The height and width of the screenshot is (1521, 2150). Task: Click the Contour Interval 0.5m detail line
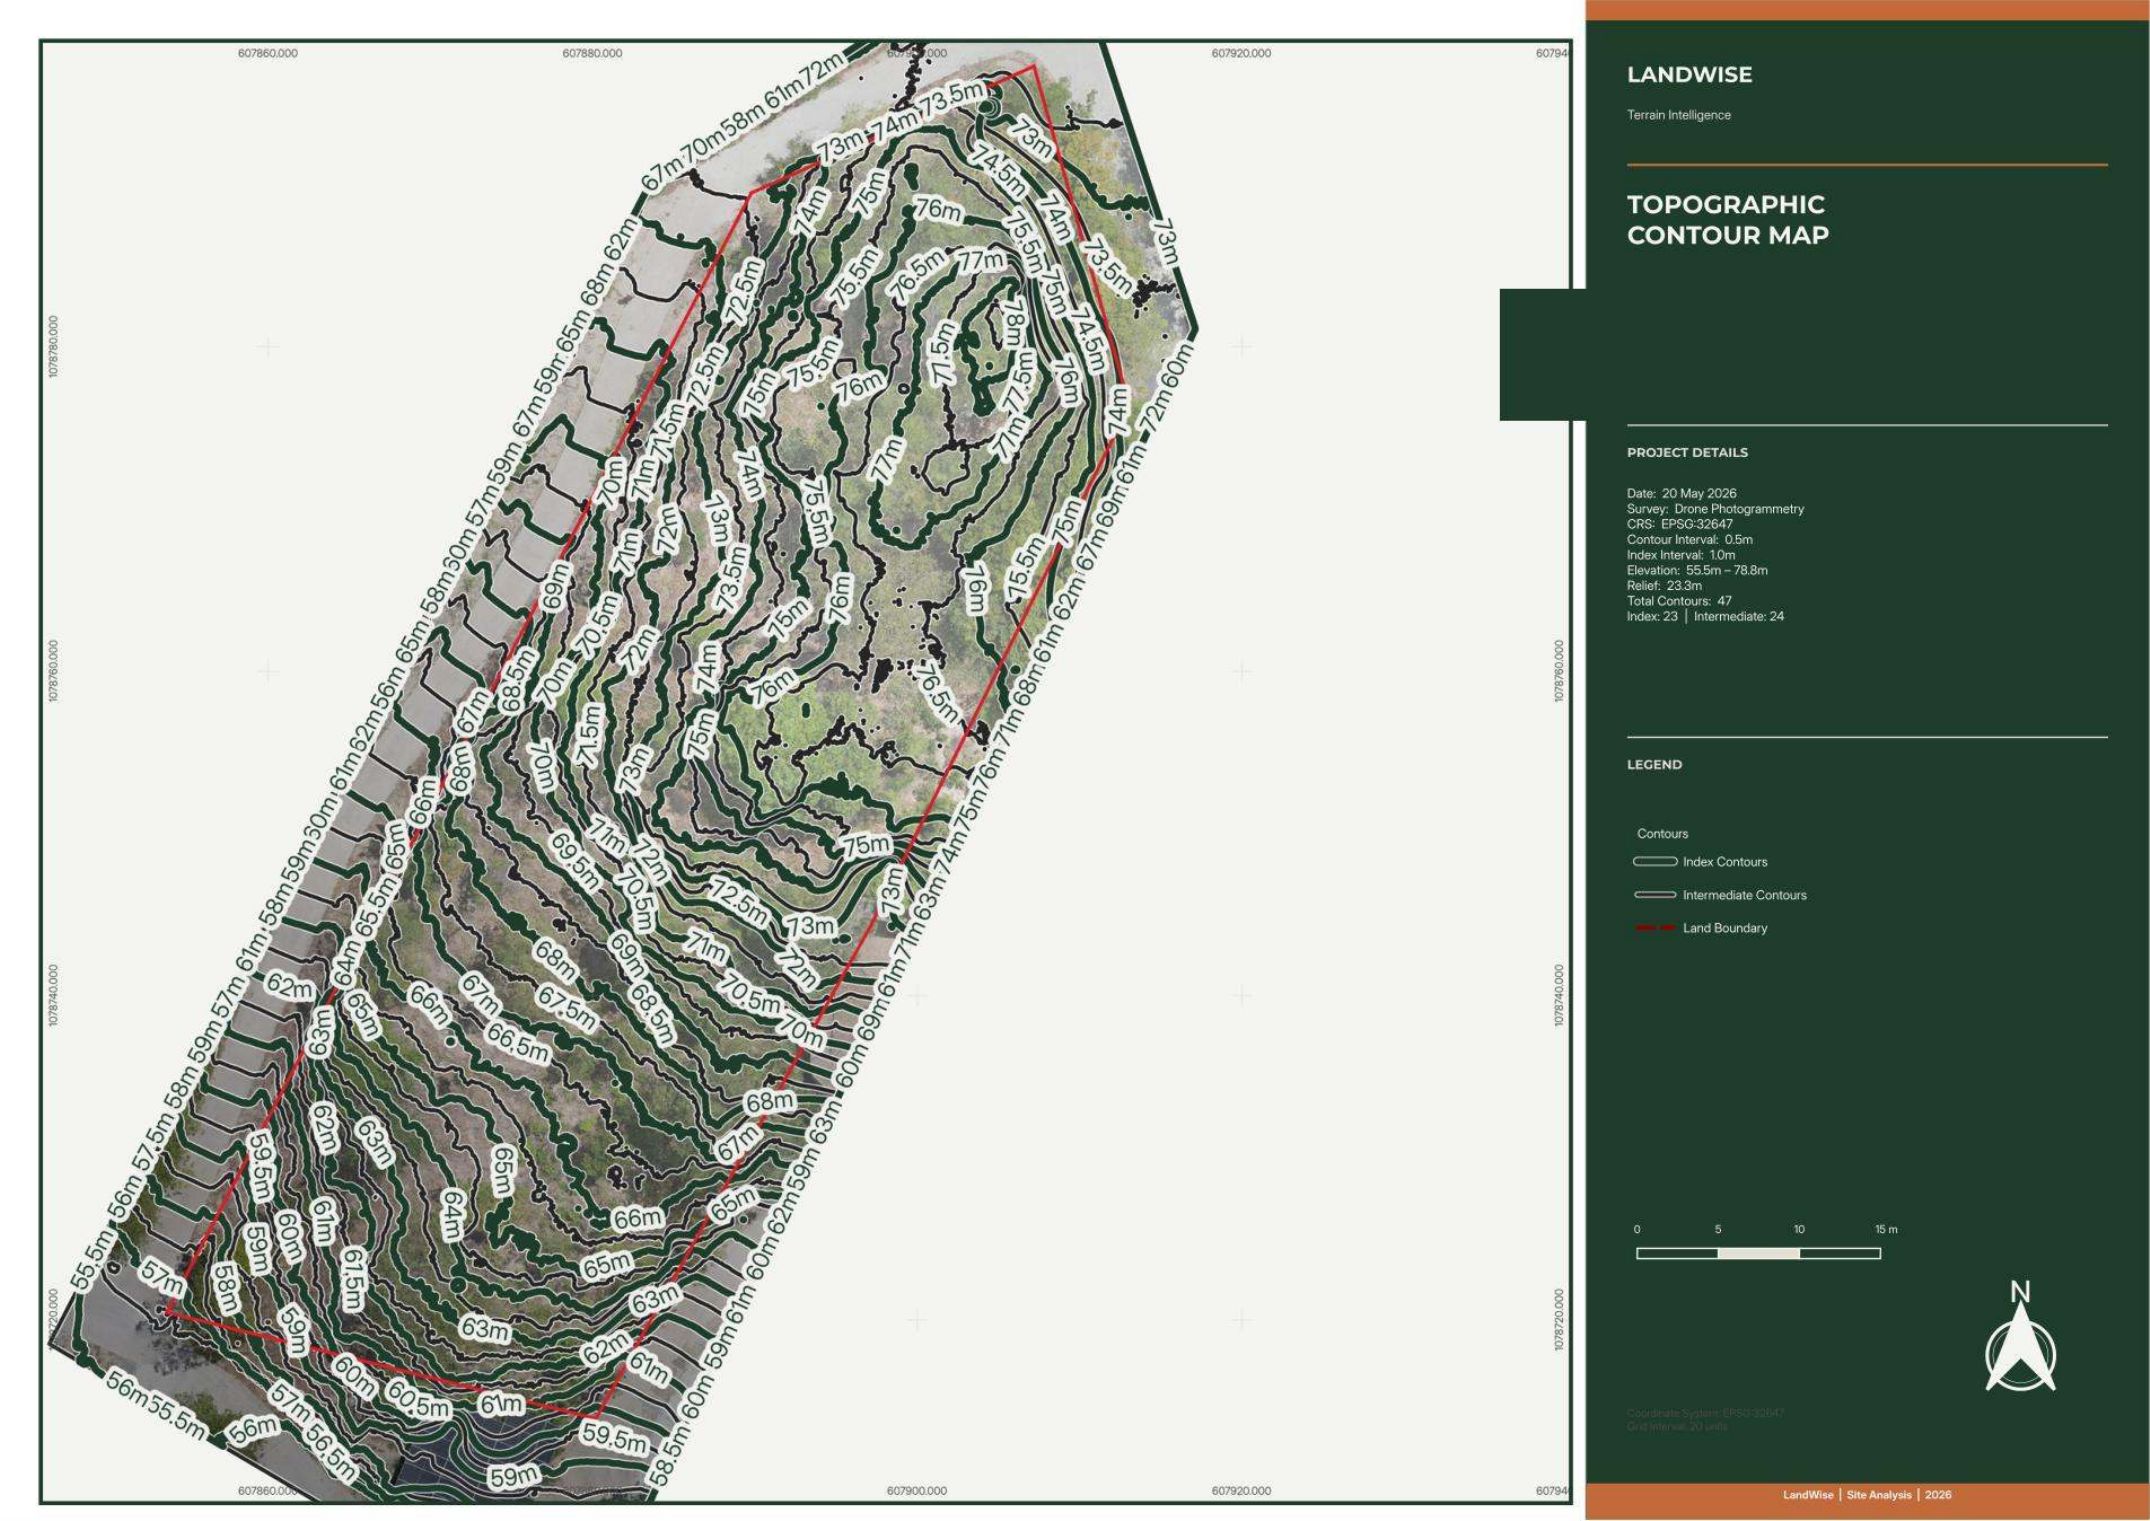pyautogui.click(x=1689, y=539)
